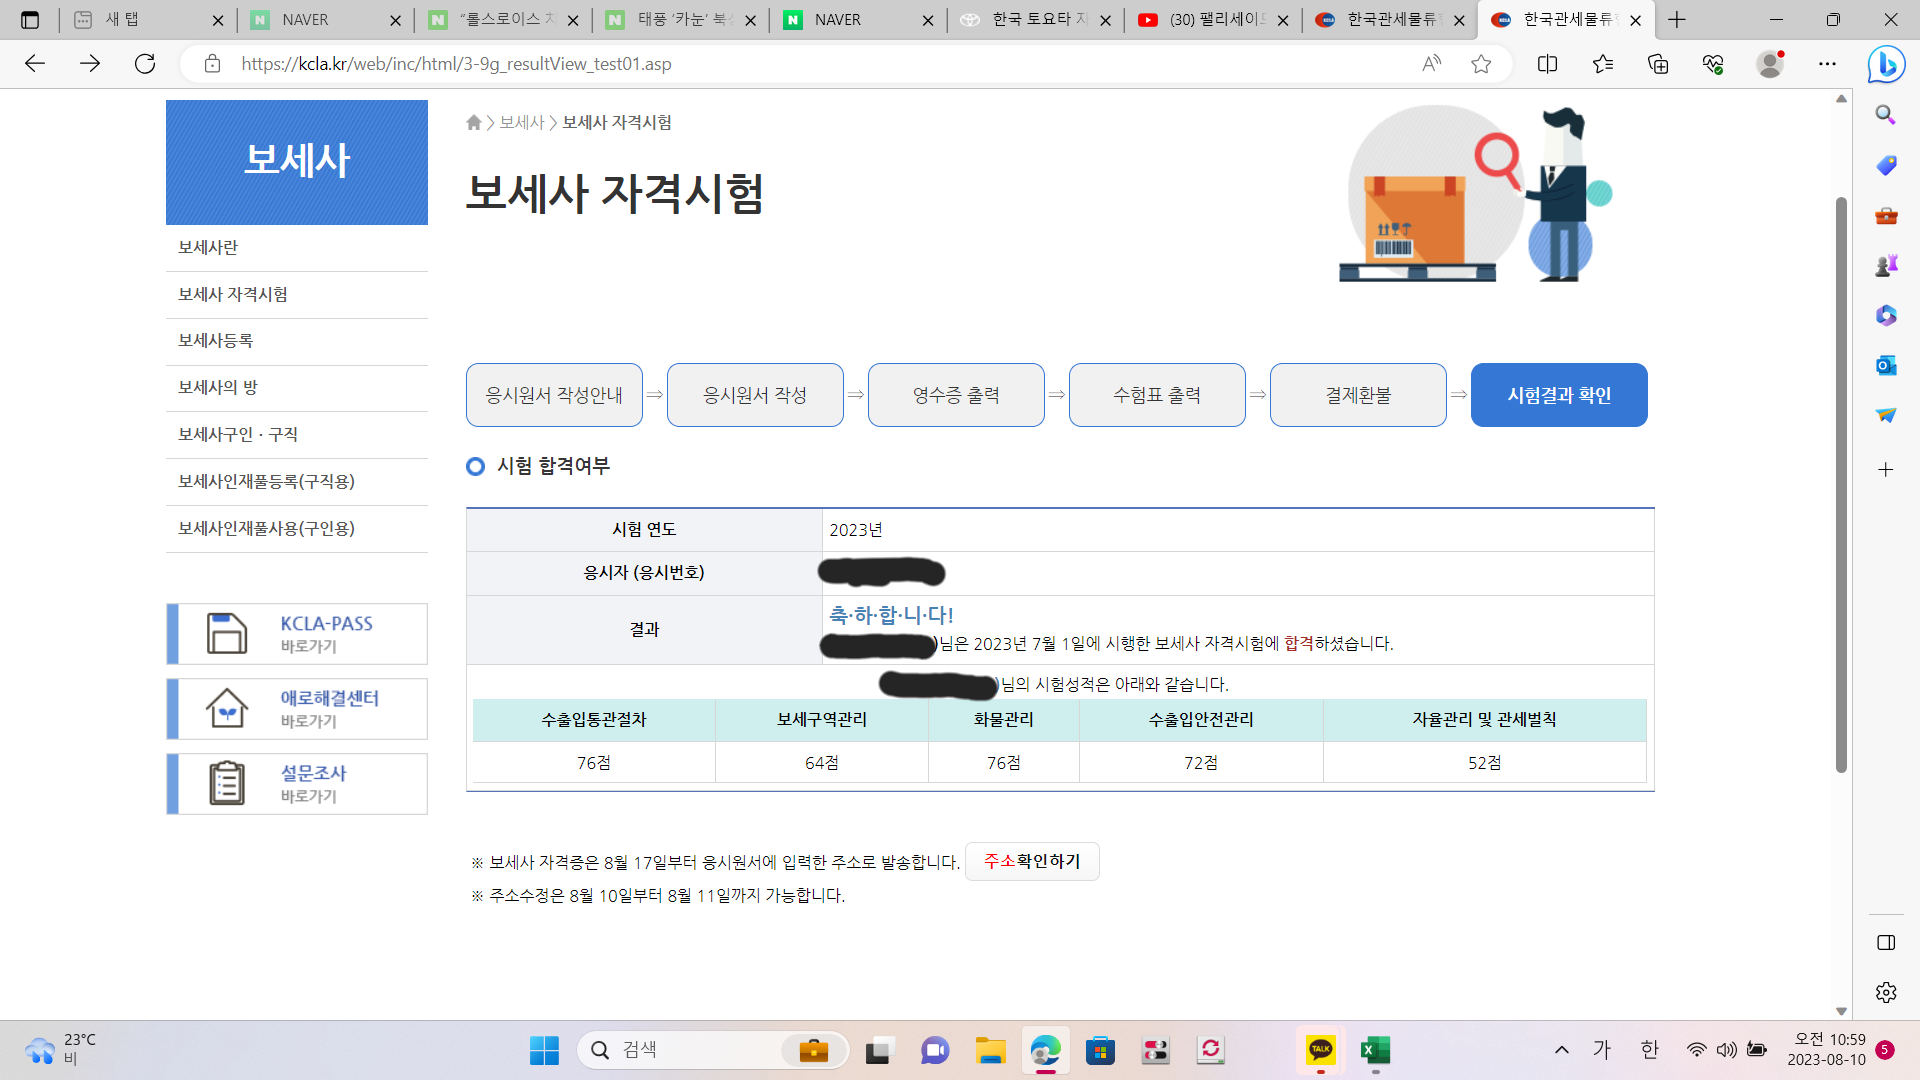Open Excel from the taskbar

tap(1375, 1050)
